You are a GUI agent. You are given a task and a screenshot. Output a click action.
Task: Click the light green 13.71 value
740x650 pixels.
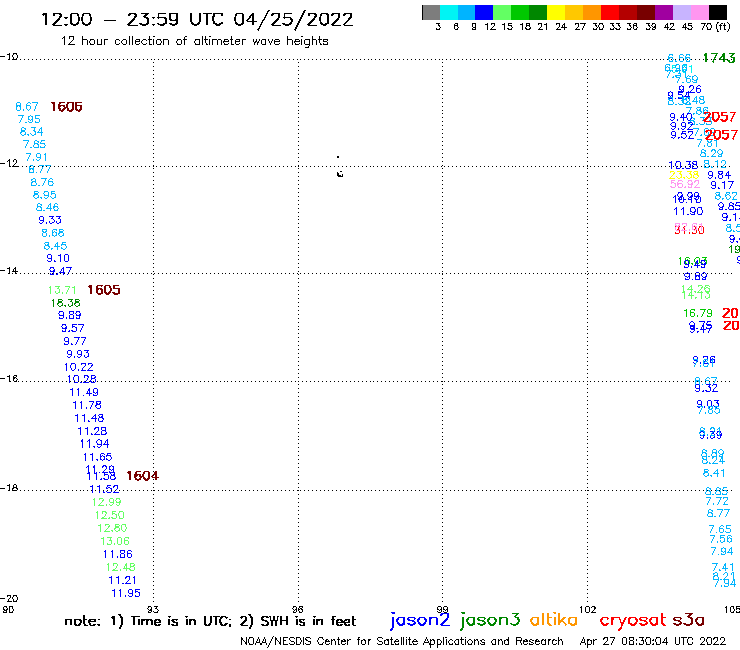pos(62,290)
